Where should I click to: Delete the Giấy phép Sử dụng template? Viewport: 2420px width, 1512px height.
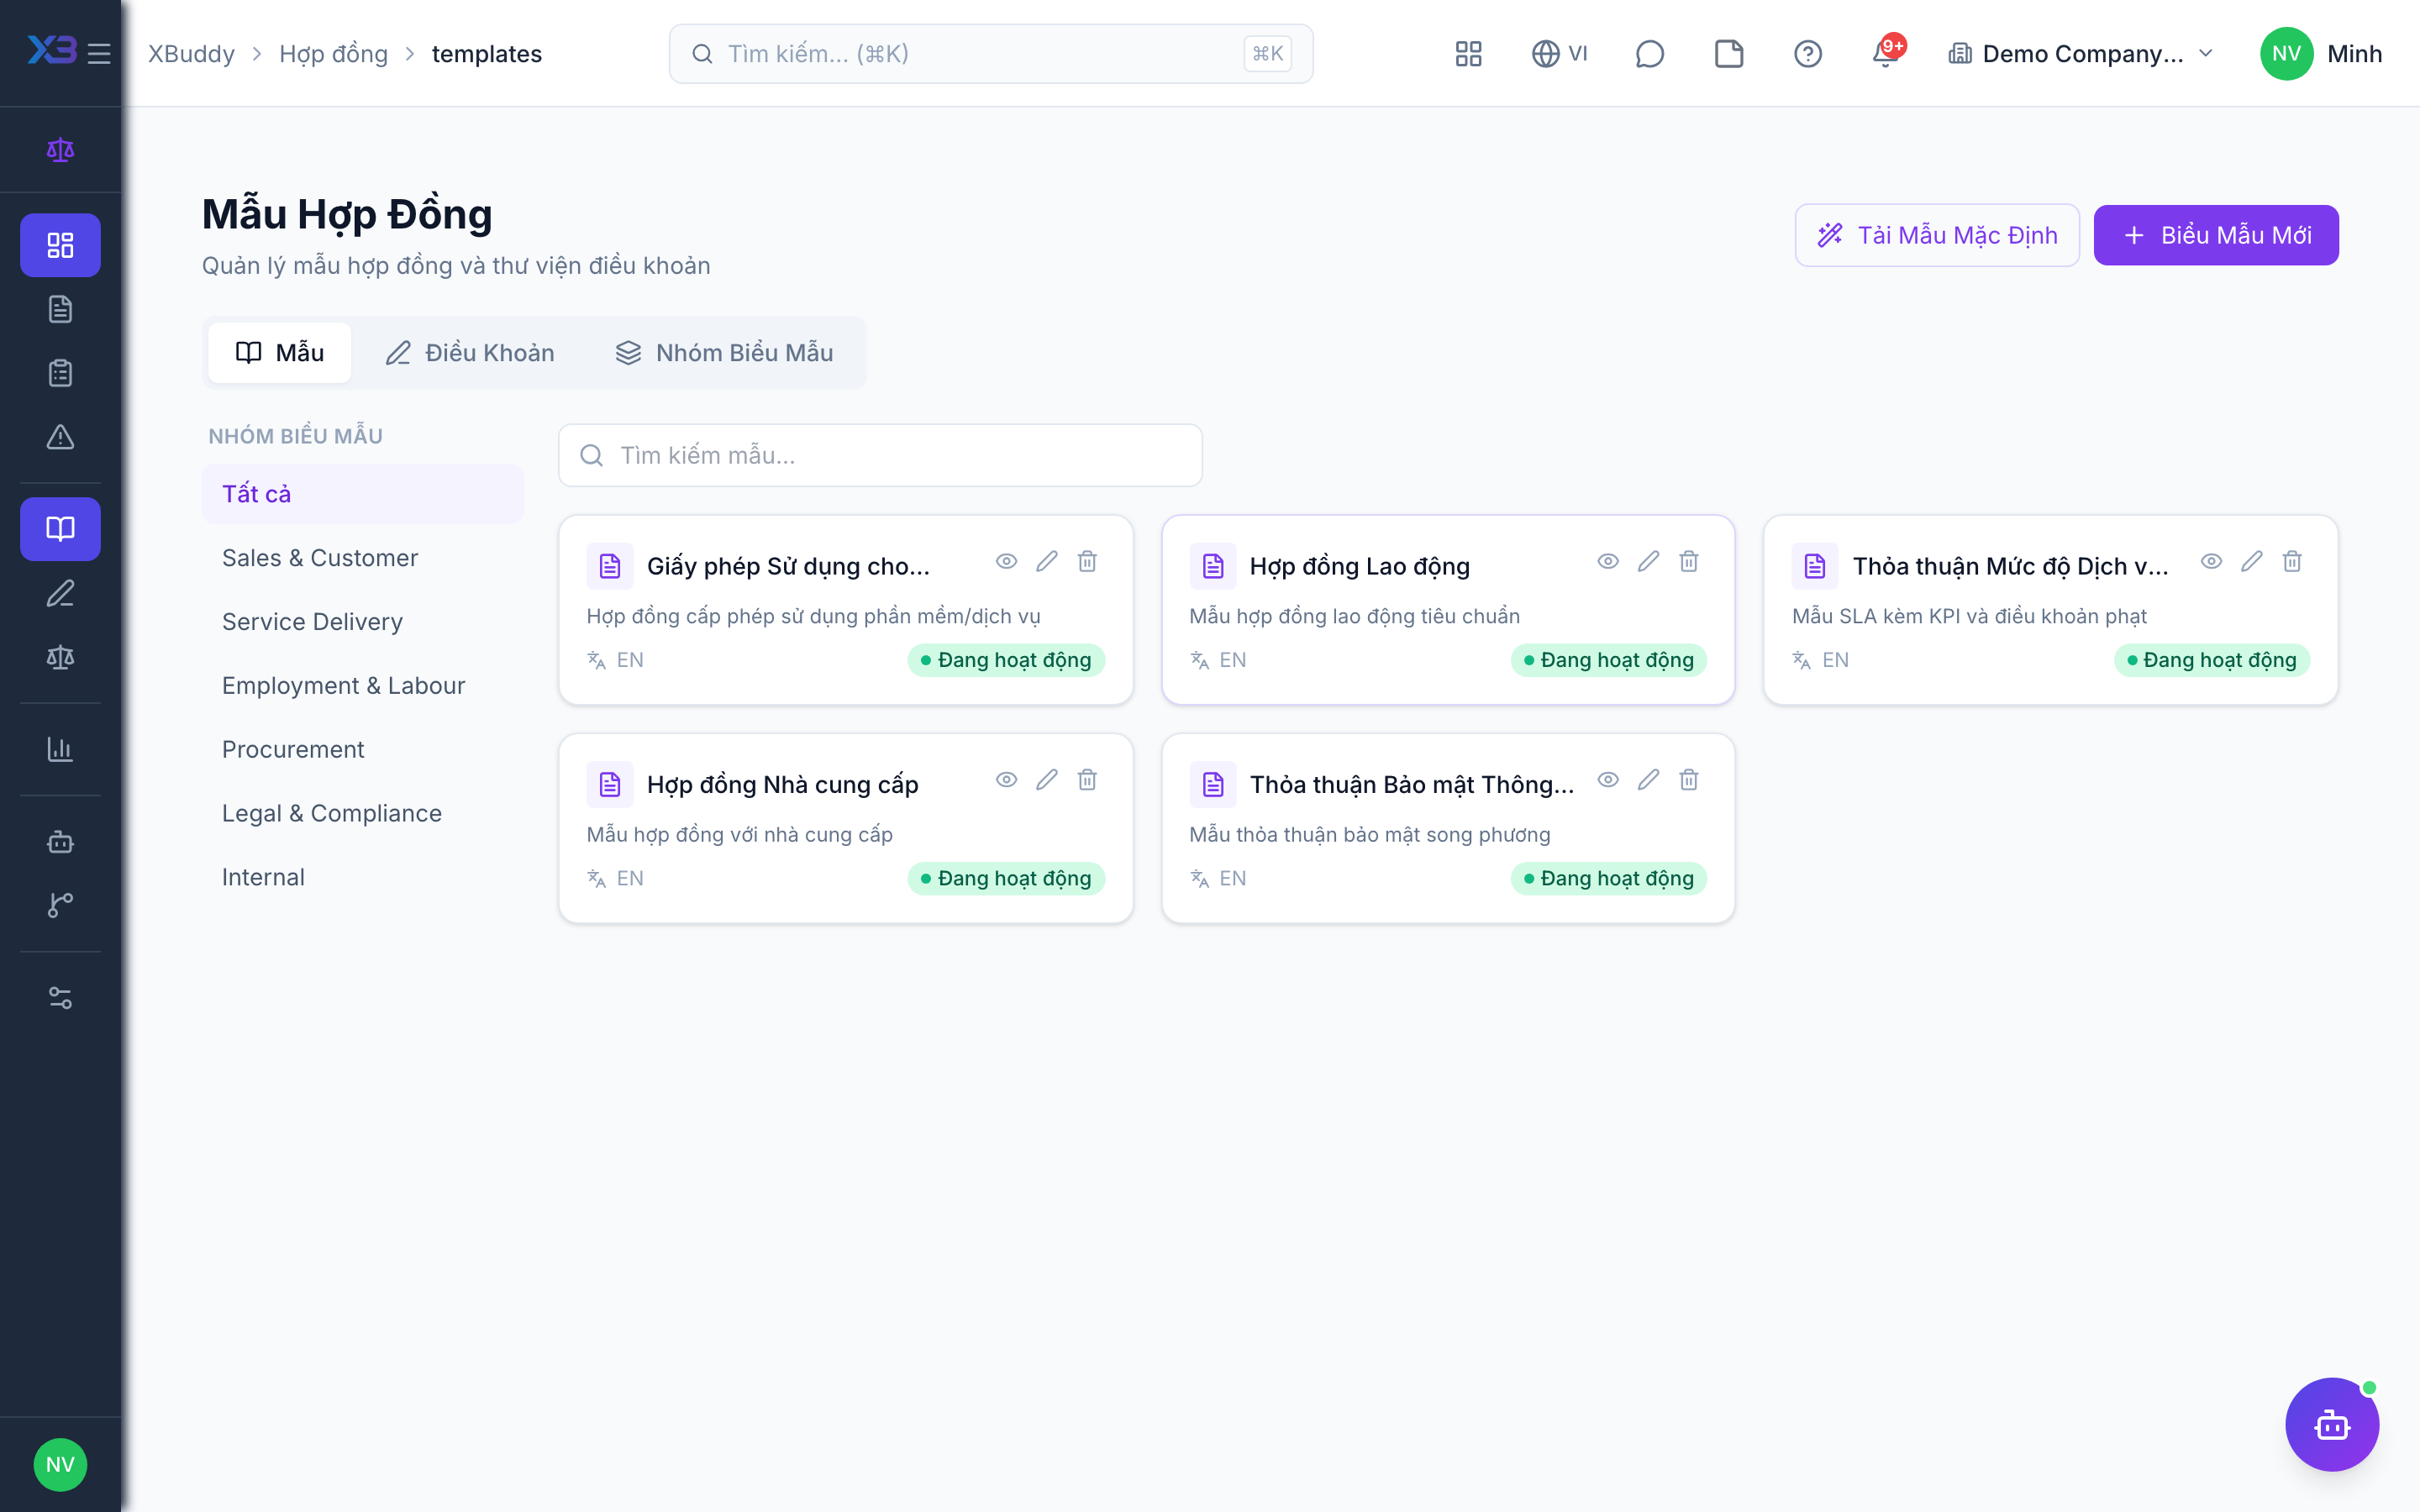pos(1087,562)
